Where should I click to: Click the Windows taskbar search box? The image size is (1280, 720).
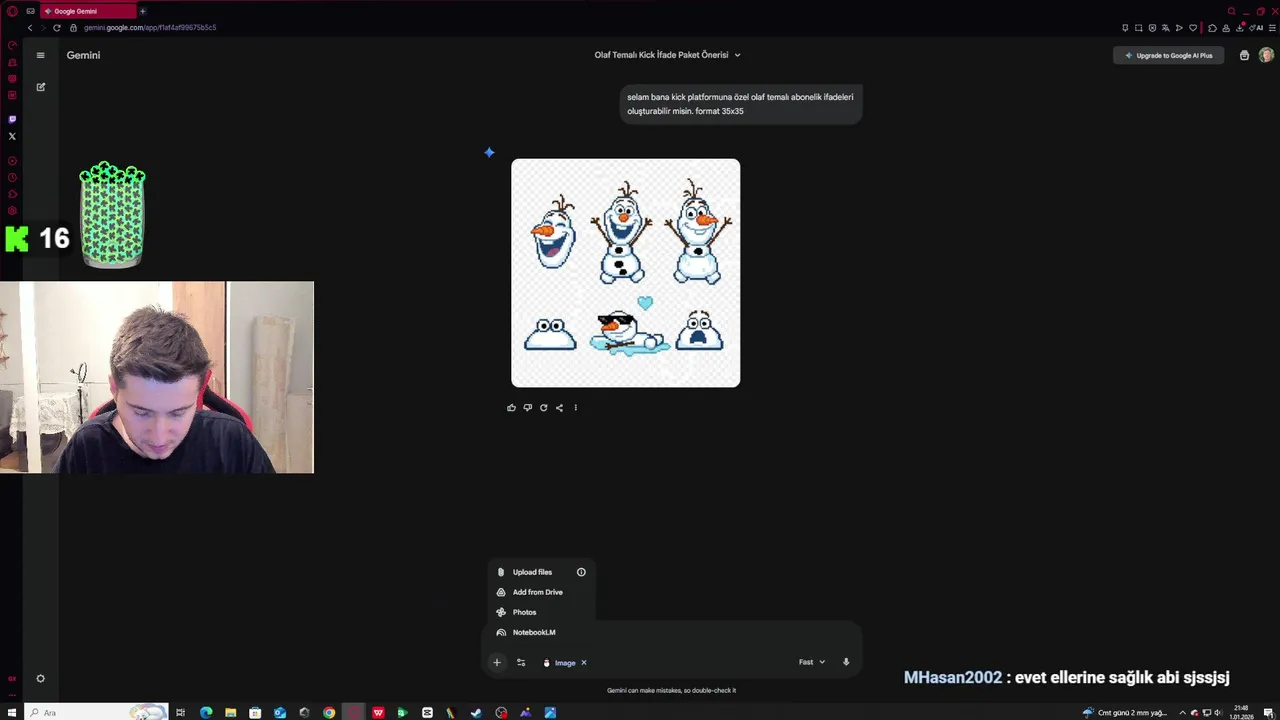(x=97, y=712)
